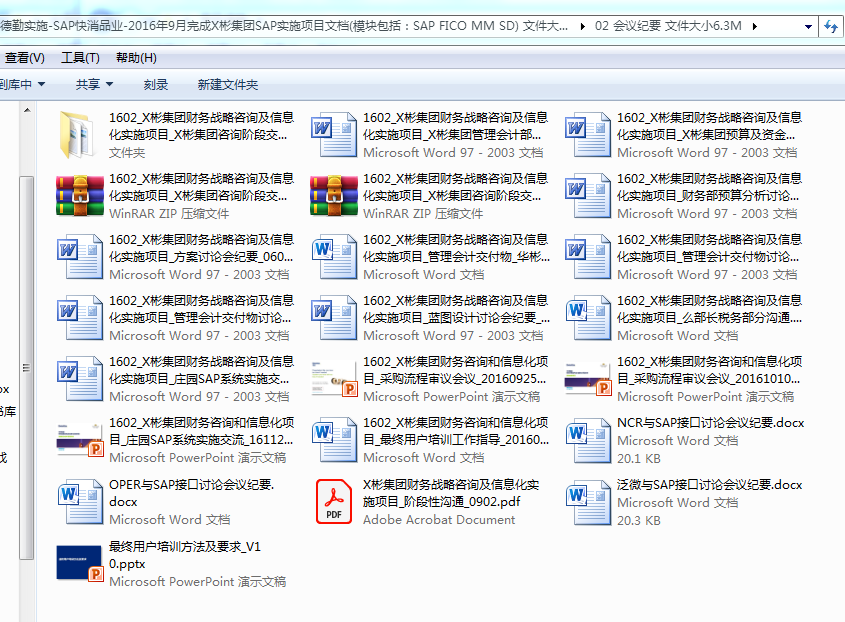Select file name NCR与SAP接口讨论会议纪要.docx
The height and width of the screenshot is (622, 845).
710,423
